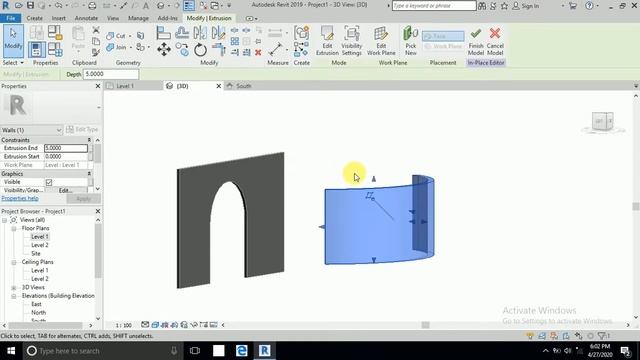Image resolution: width=640 pixels, height=360 pixels.
Task: Collapse the Ceiling Plans tree node
Action: (13, 262)
